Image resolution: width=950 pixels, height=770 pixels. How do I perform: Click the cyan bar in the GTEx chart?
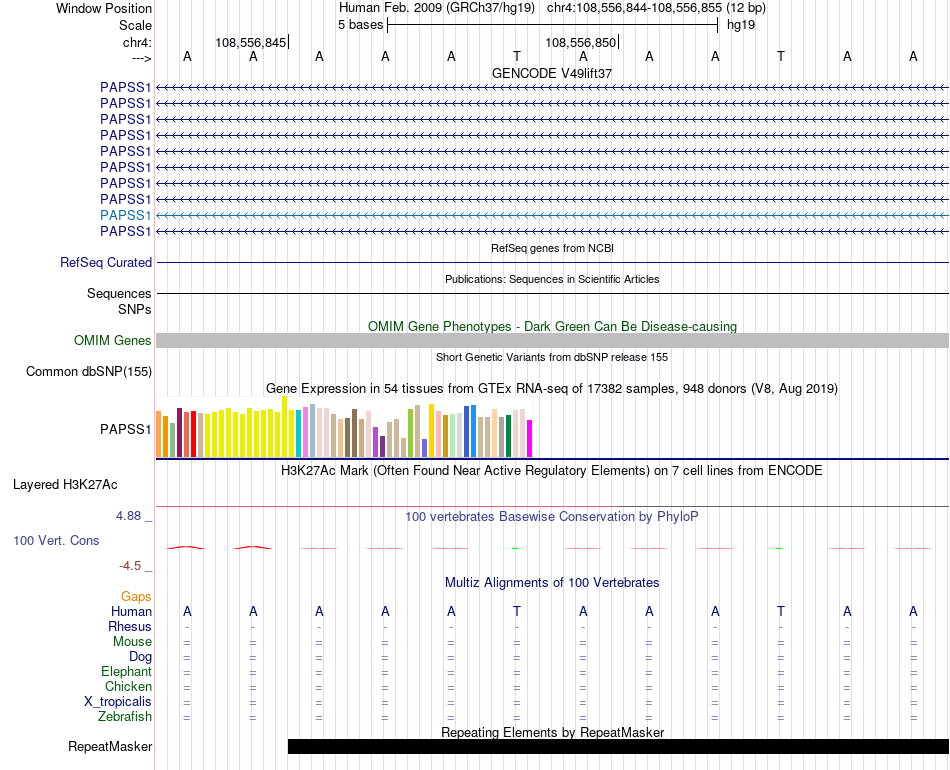point(299,433)
